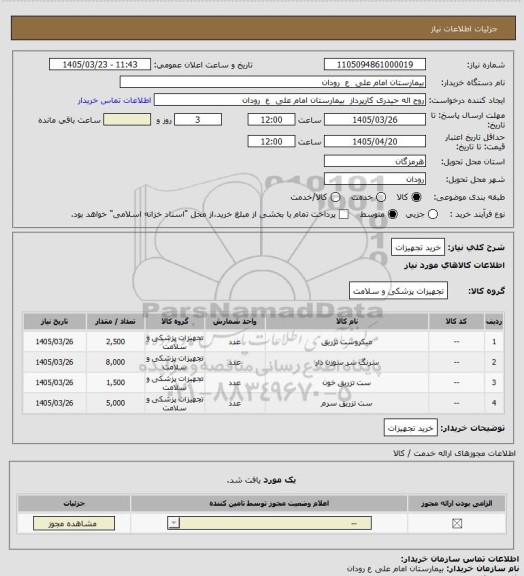This screenshot has width=524, height=576.
Task: Select the خدمت radio button
Action: 381,197
